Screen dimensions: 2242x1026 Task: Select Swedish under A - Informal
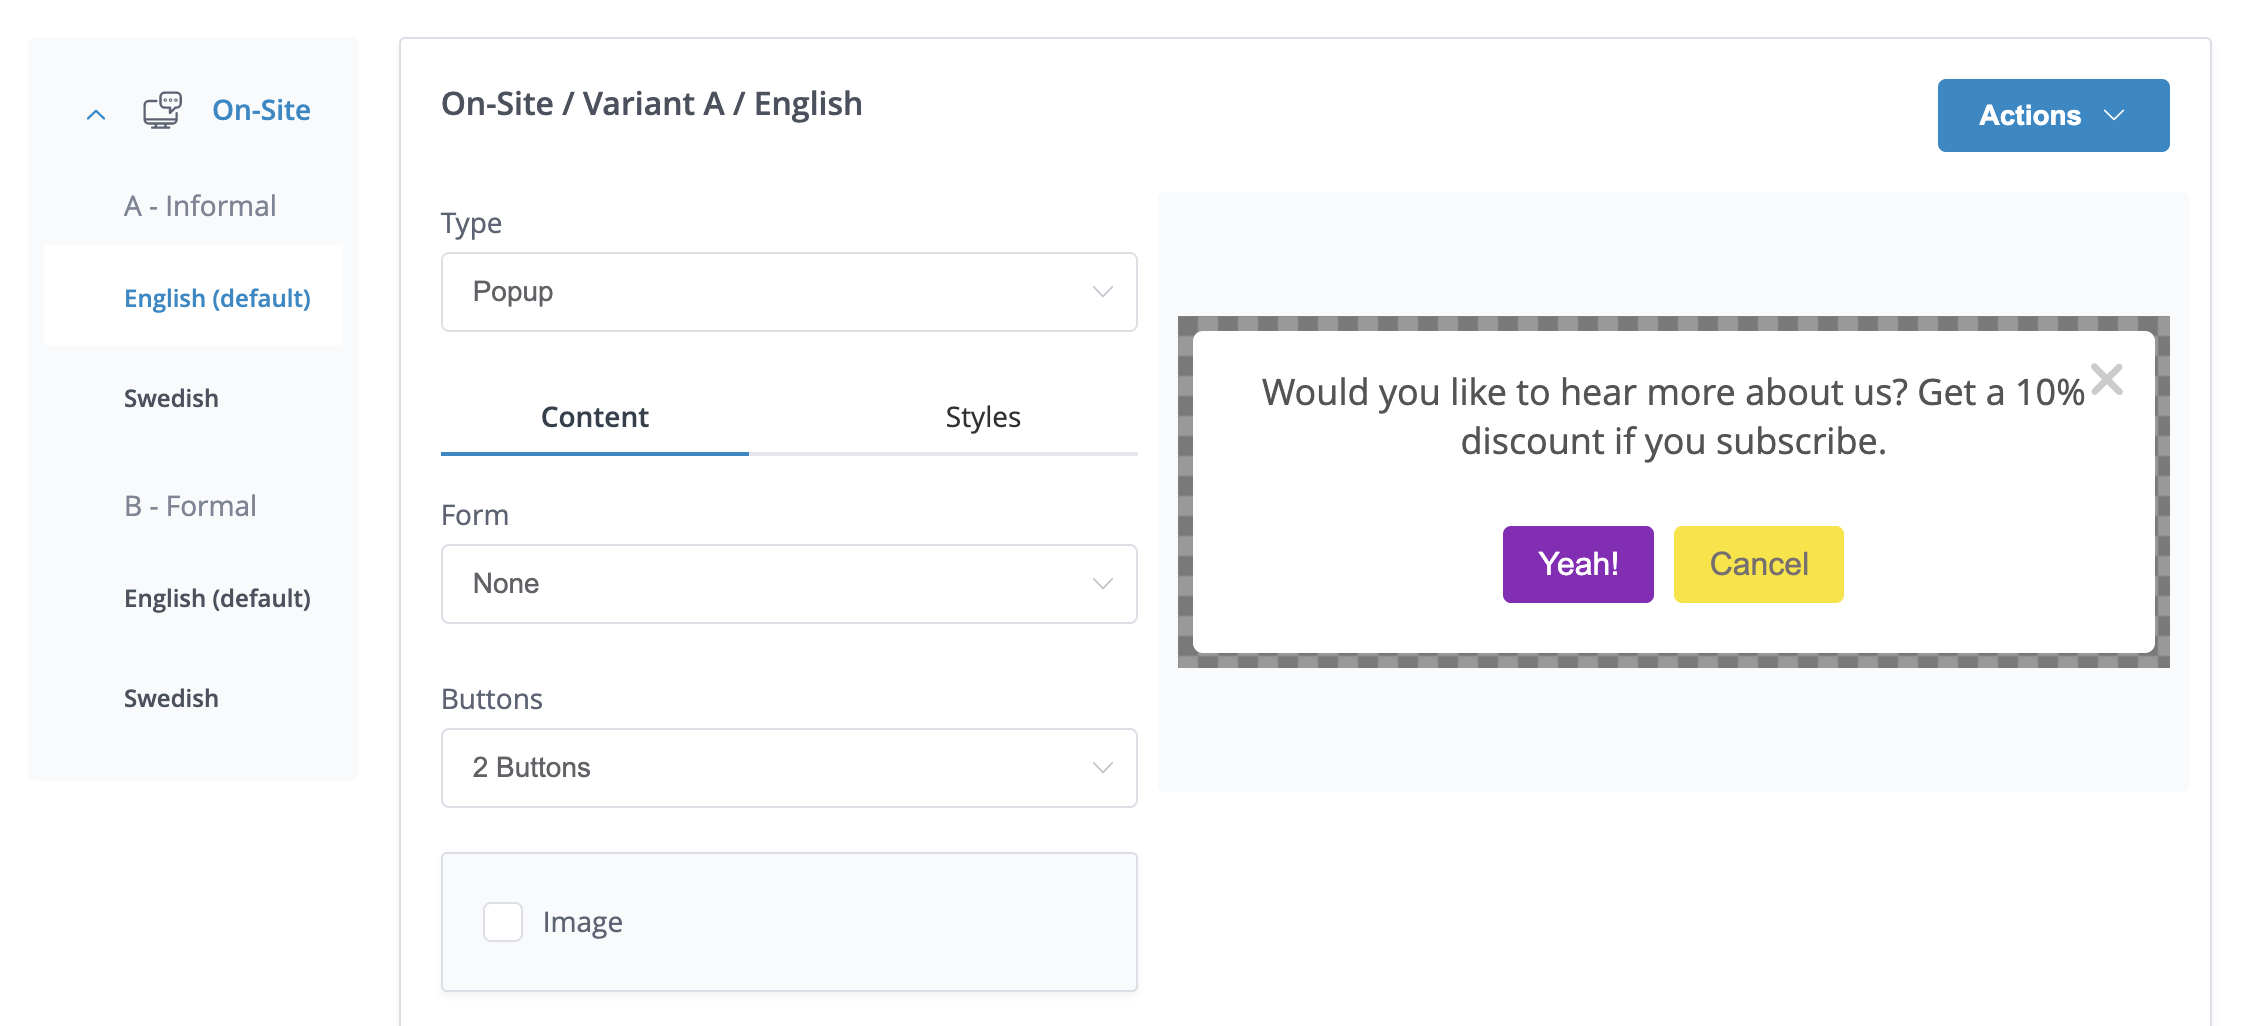click(x=171, y=398)
